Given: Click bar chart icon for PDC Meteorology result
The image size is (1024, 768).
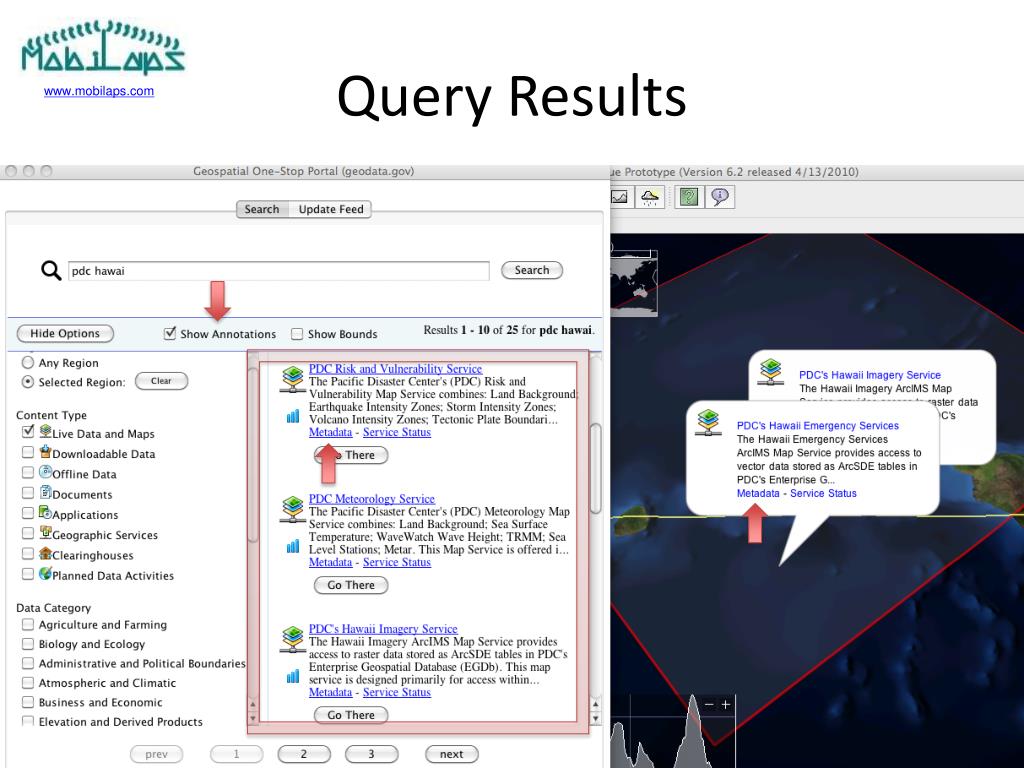Looking at the screenshot, I should coord(293,546).
